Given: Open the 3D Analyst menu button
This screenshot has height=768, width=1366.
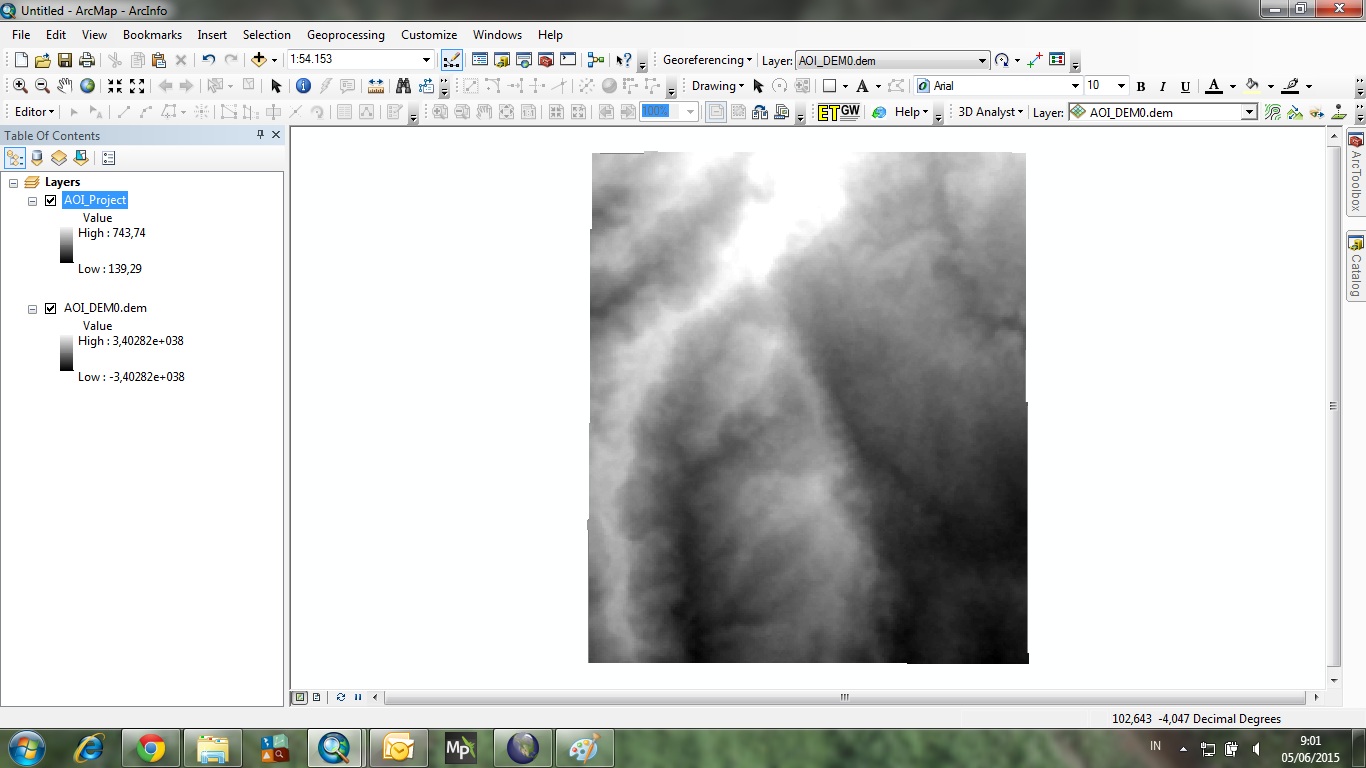Looking at the screenshot, I should coord(991,112).
